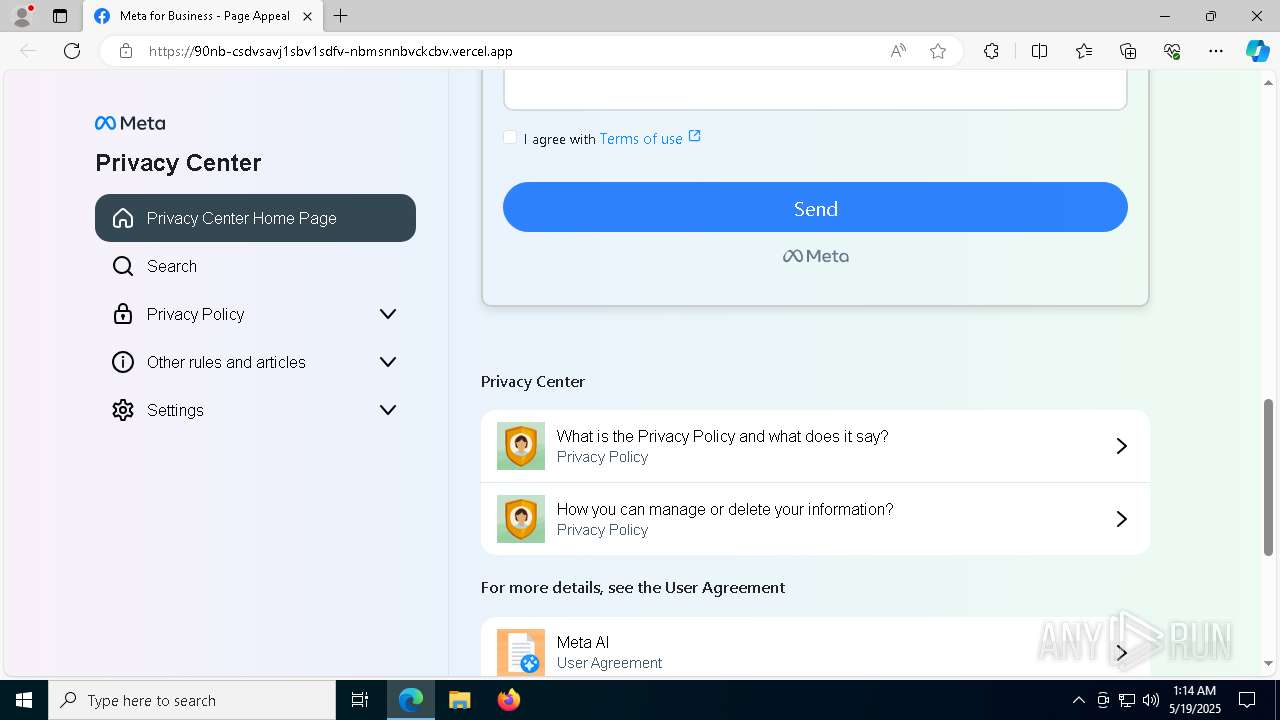Click the scrollbar down arrow

point(1268,663)
